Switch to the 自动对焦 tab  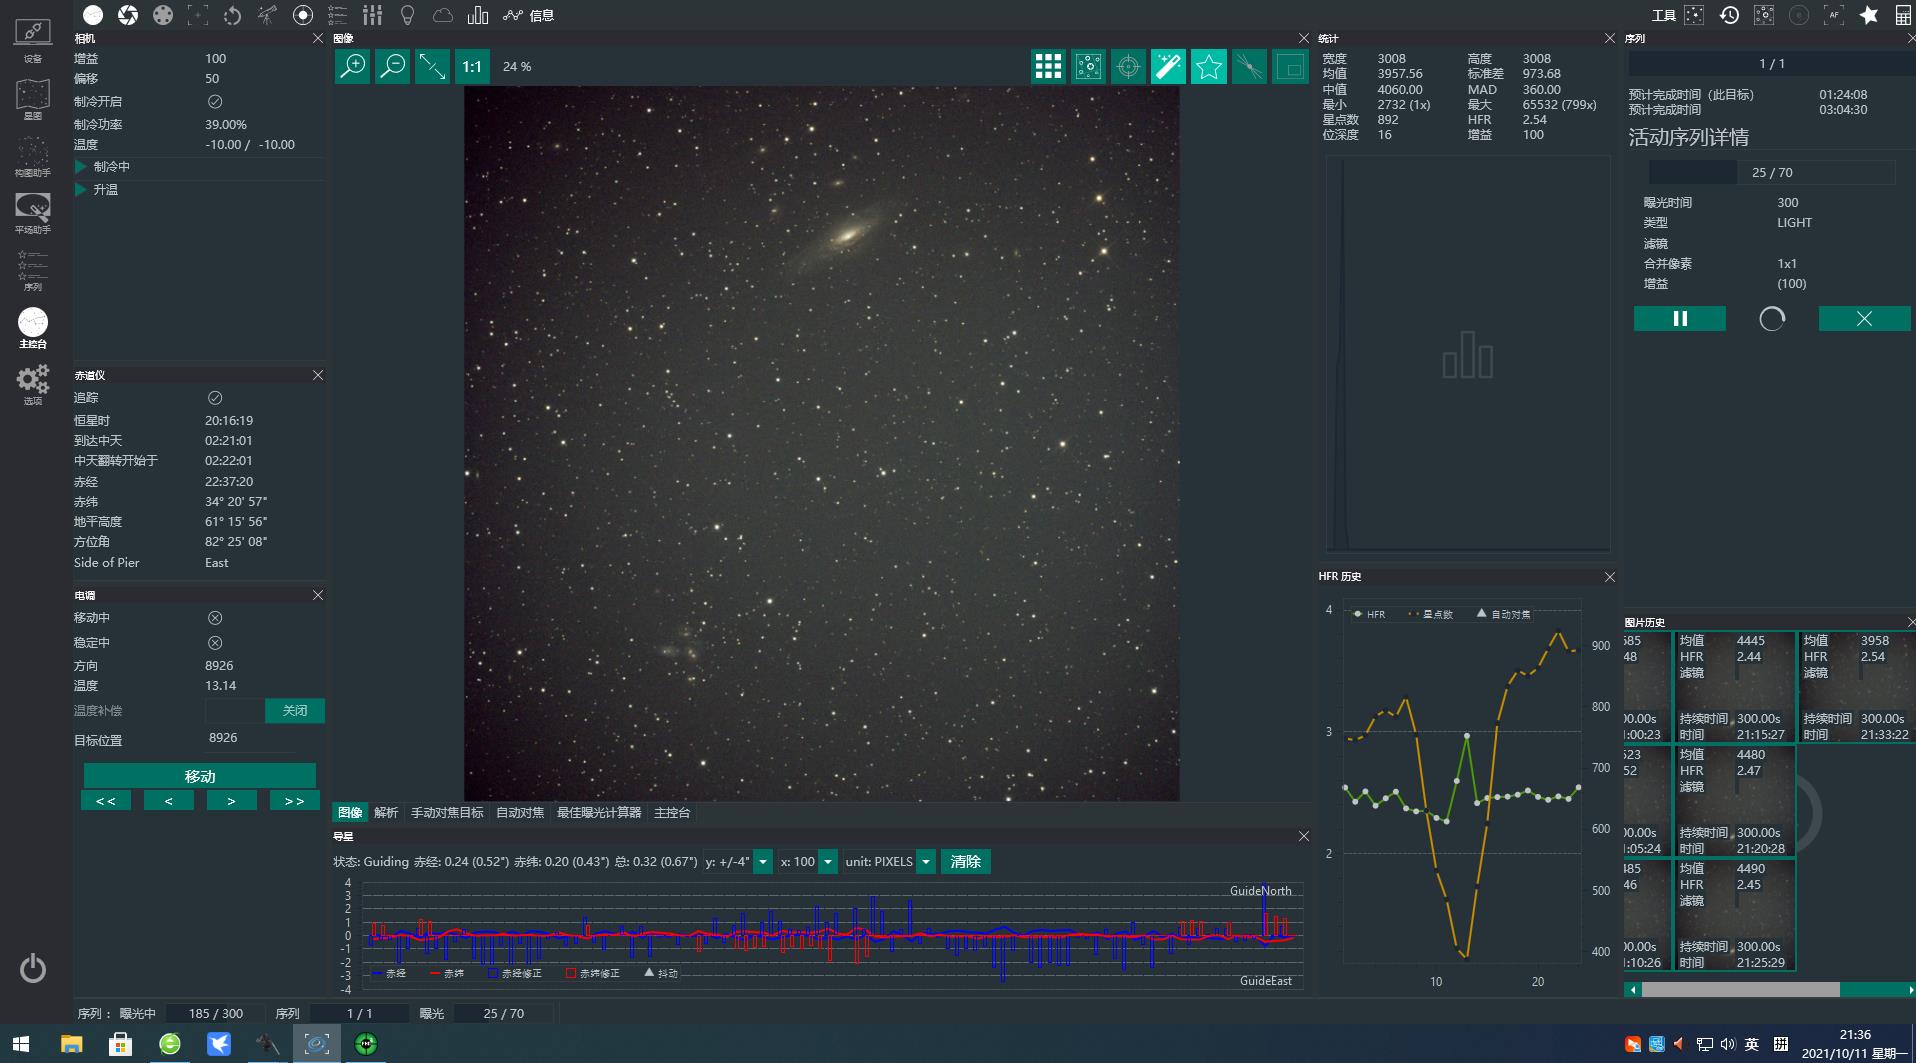pos(520,813)
